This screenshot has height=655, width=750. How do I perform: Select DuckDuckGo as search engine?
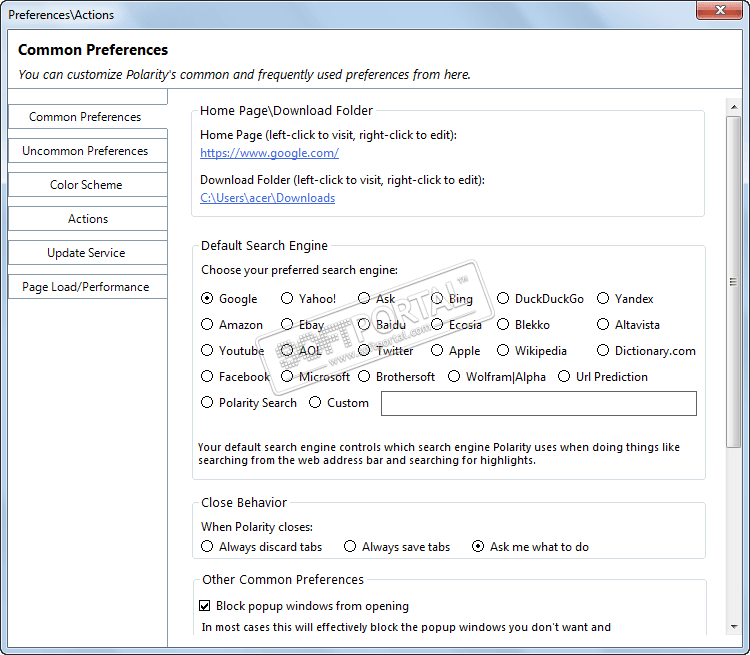click(504, 299)
